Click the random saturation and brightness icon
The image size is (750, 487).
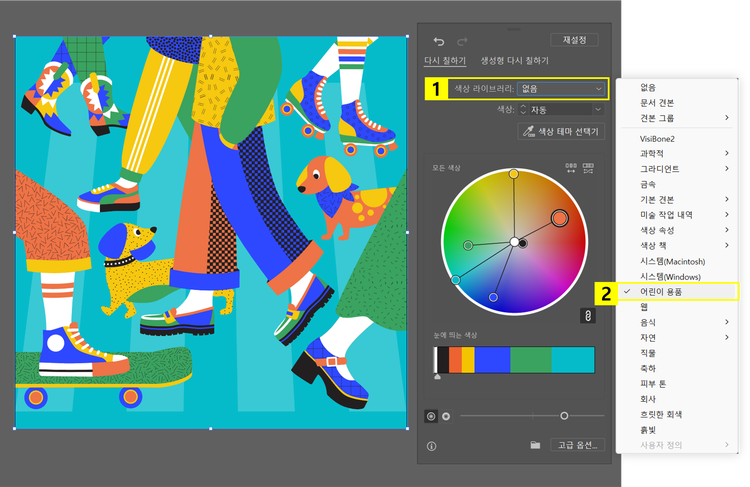pos(588,167)
